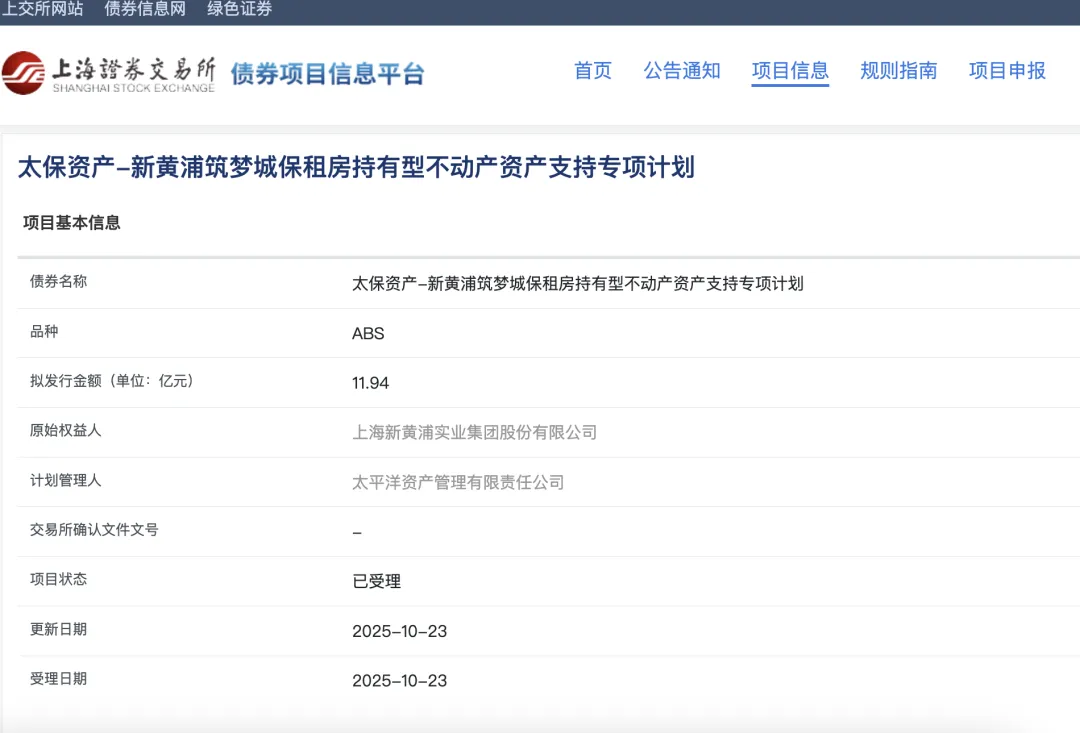Open the 债券信息网 top bar link
Image resolution: width=1080 pixels, height=733 pixels.
coord(145,9)
